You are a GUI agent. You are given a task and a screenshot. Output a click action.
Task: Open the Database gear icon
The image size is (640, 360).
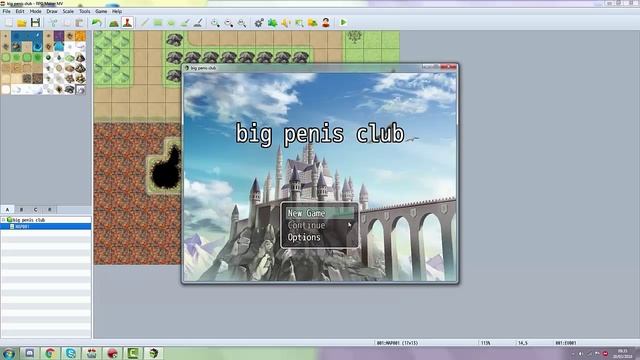click(x=259, y=22)
